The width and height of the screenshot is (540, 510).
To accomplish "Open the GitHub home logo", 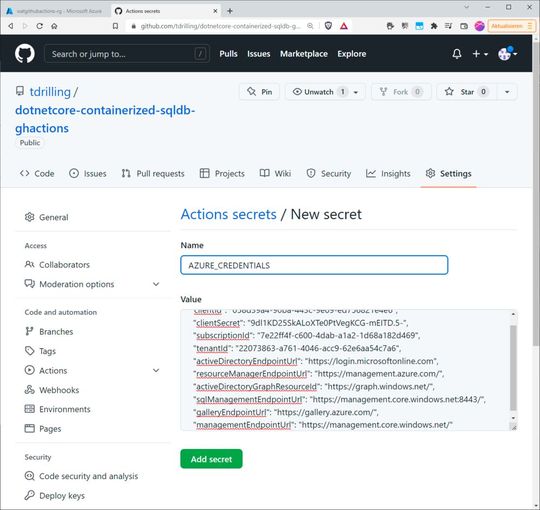I will click(x=25, y=54).
